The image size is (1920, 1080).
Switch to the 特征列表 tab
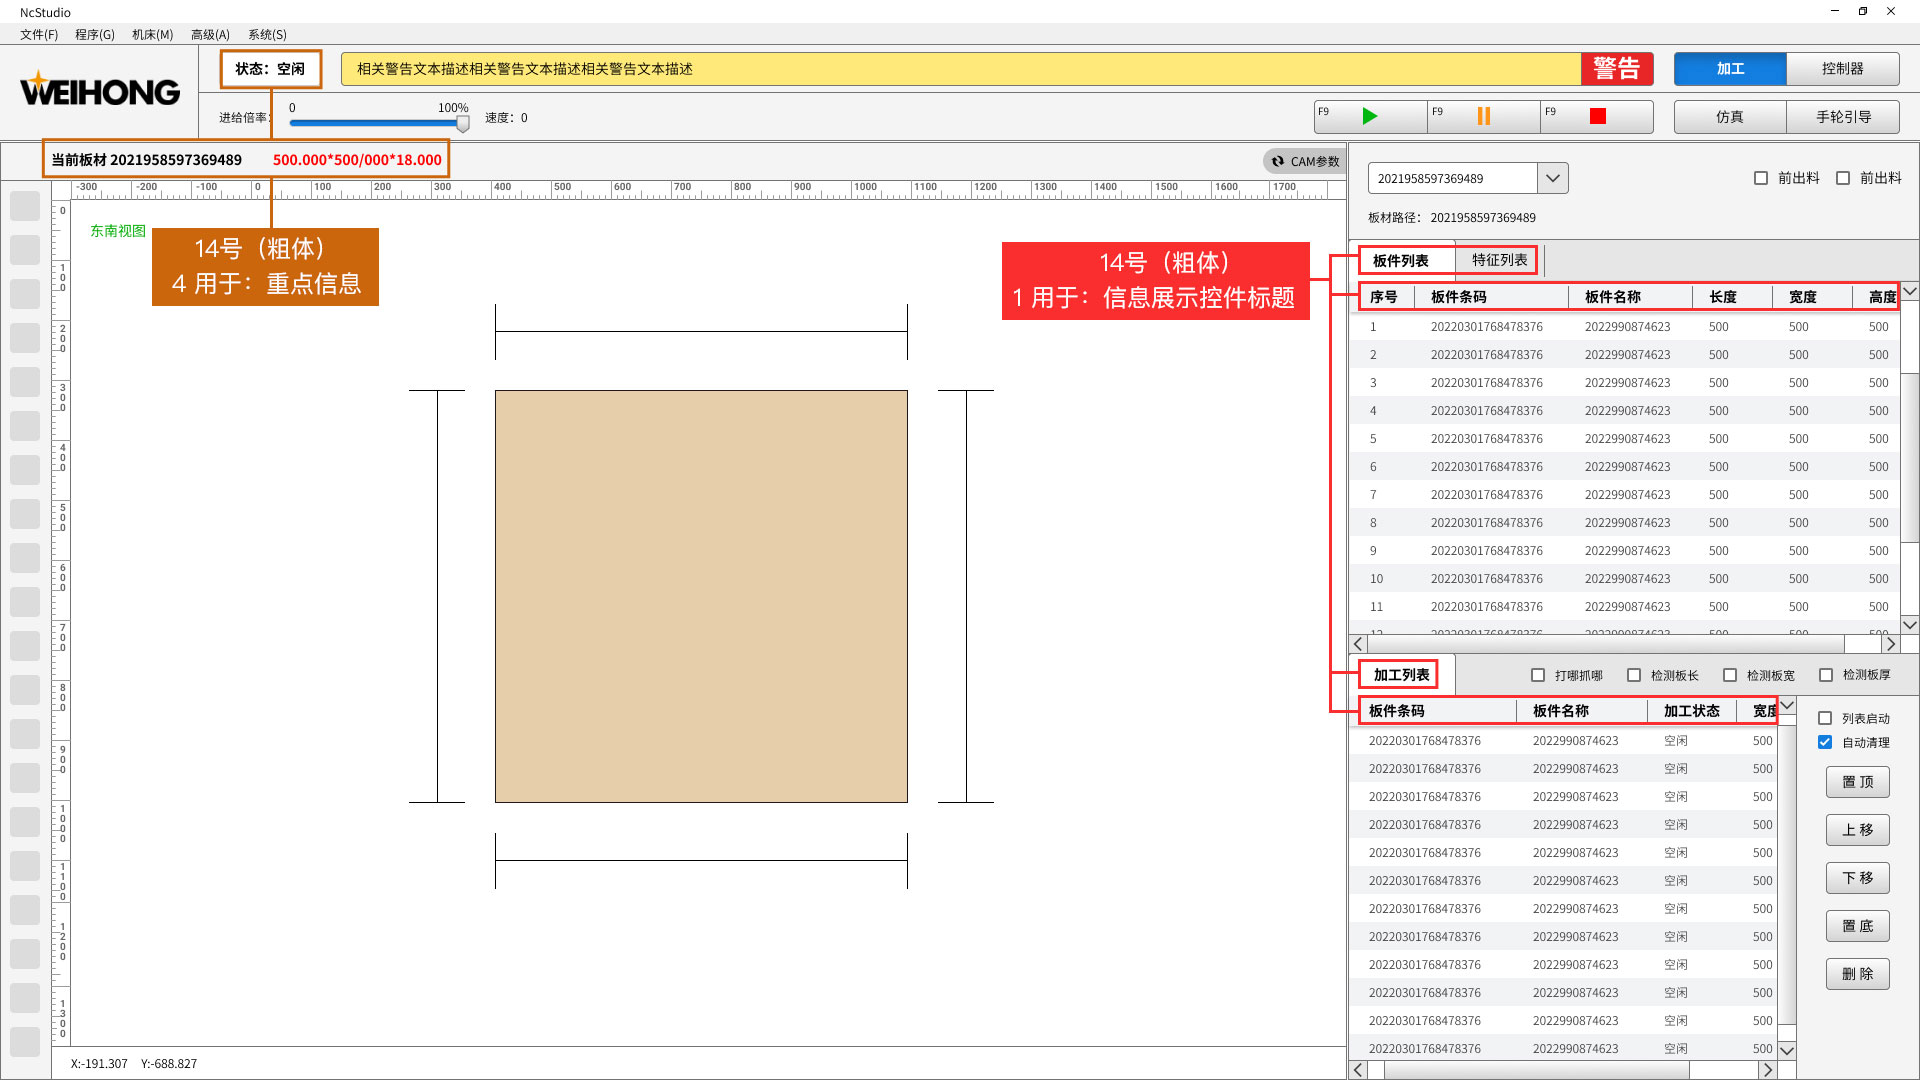(1499, 260)
